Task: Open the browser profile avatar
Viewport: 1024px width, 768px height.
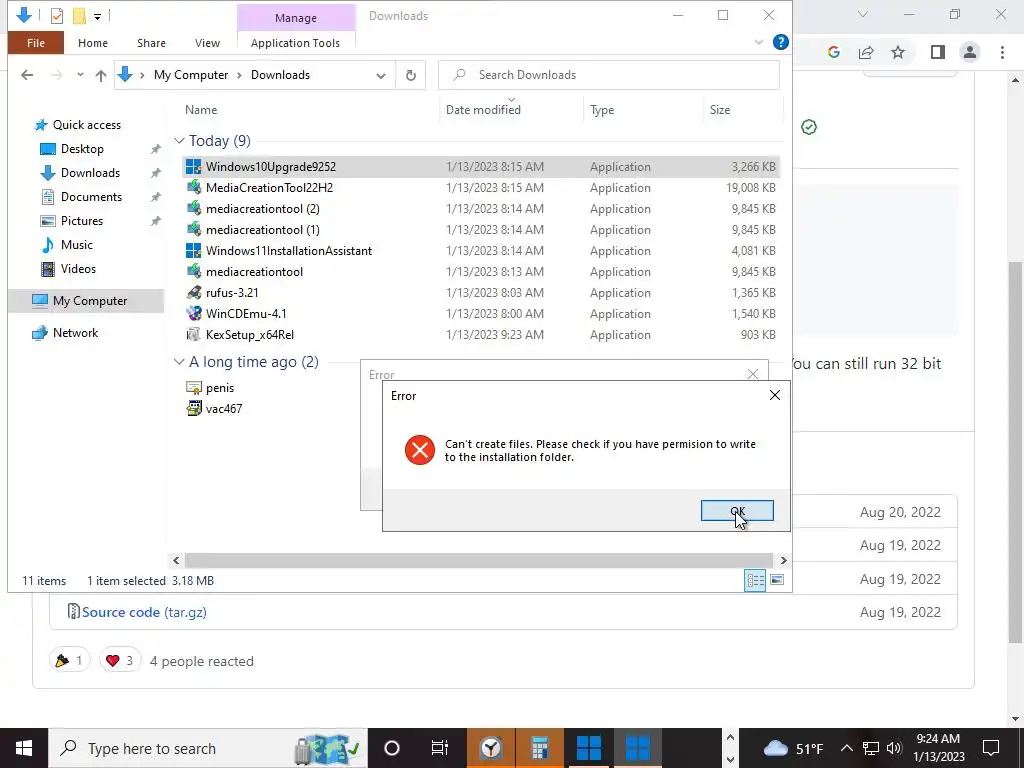Action: (x=970, y=52)
